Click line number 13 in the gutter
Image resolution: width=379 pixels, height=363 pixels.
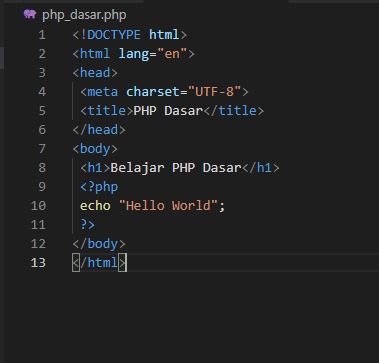pos(38,263)
